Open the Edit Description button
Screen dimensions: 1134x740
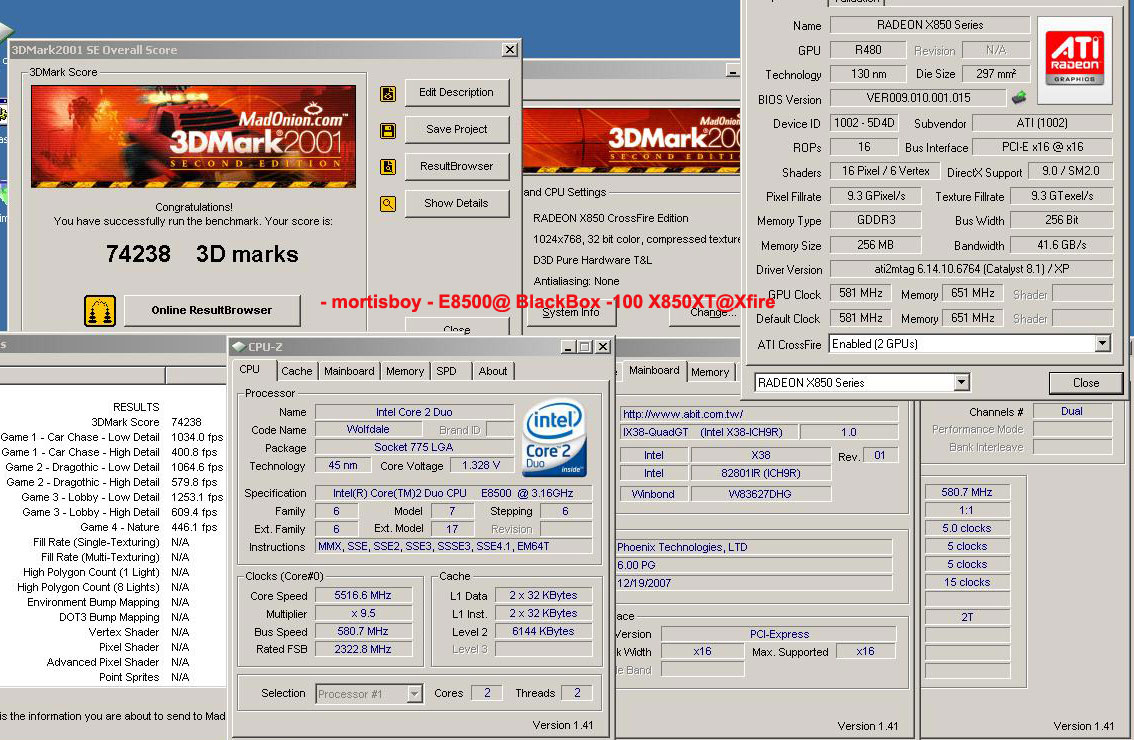[456, 93]
